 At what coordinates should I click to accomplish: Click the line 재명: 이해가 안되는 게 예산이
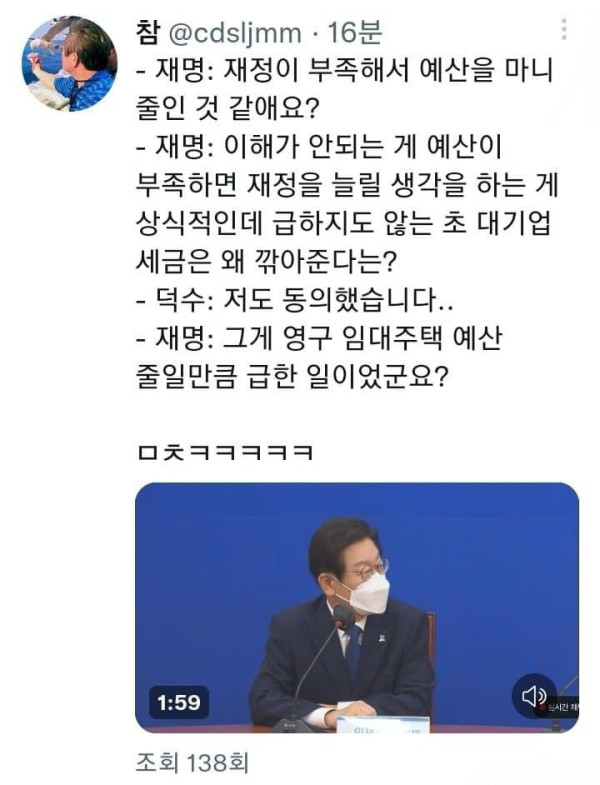pos(319,148)
